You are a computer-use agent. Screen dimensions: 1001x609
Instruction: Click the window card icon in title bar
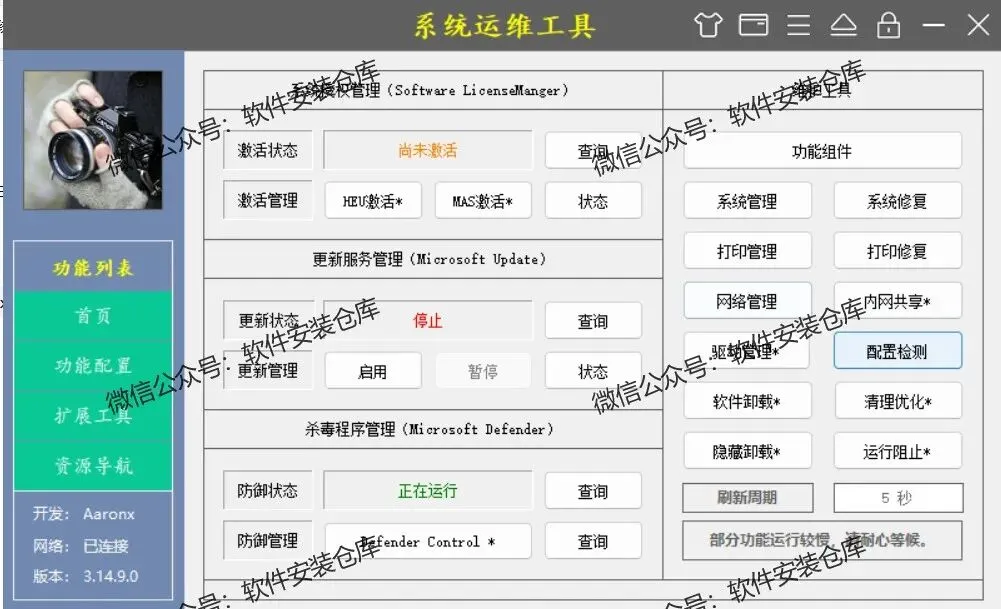753,25
